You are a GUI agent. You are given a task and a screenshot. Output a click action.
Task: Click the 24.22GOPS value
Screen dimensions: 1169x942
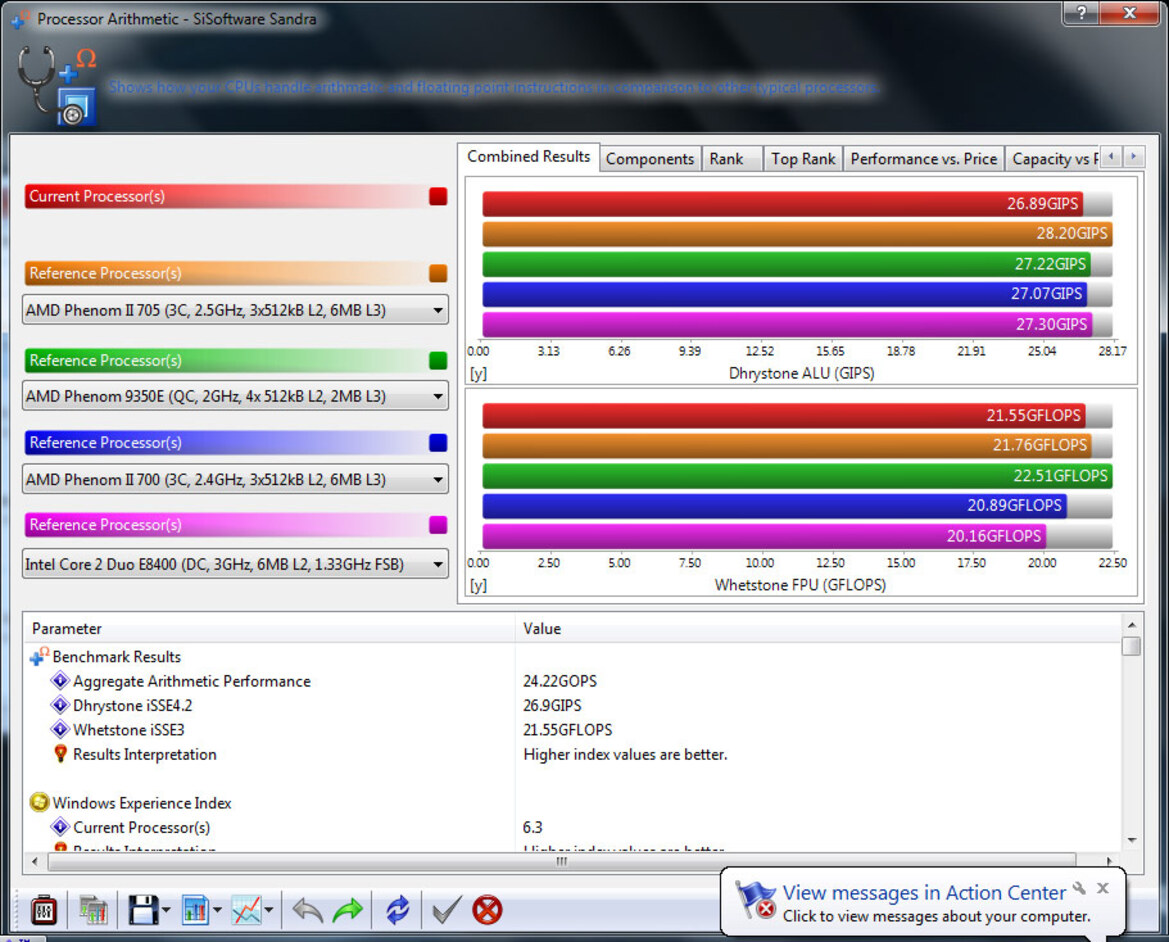[560, 680]
